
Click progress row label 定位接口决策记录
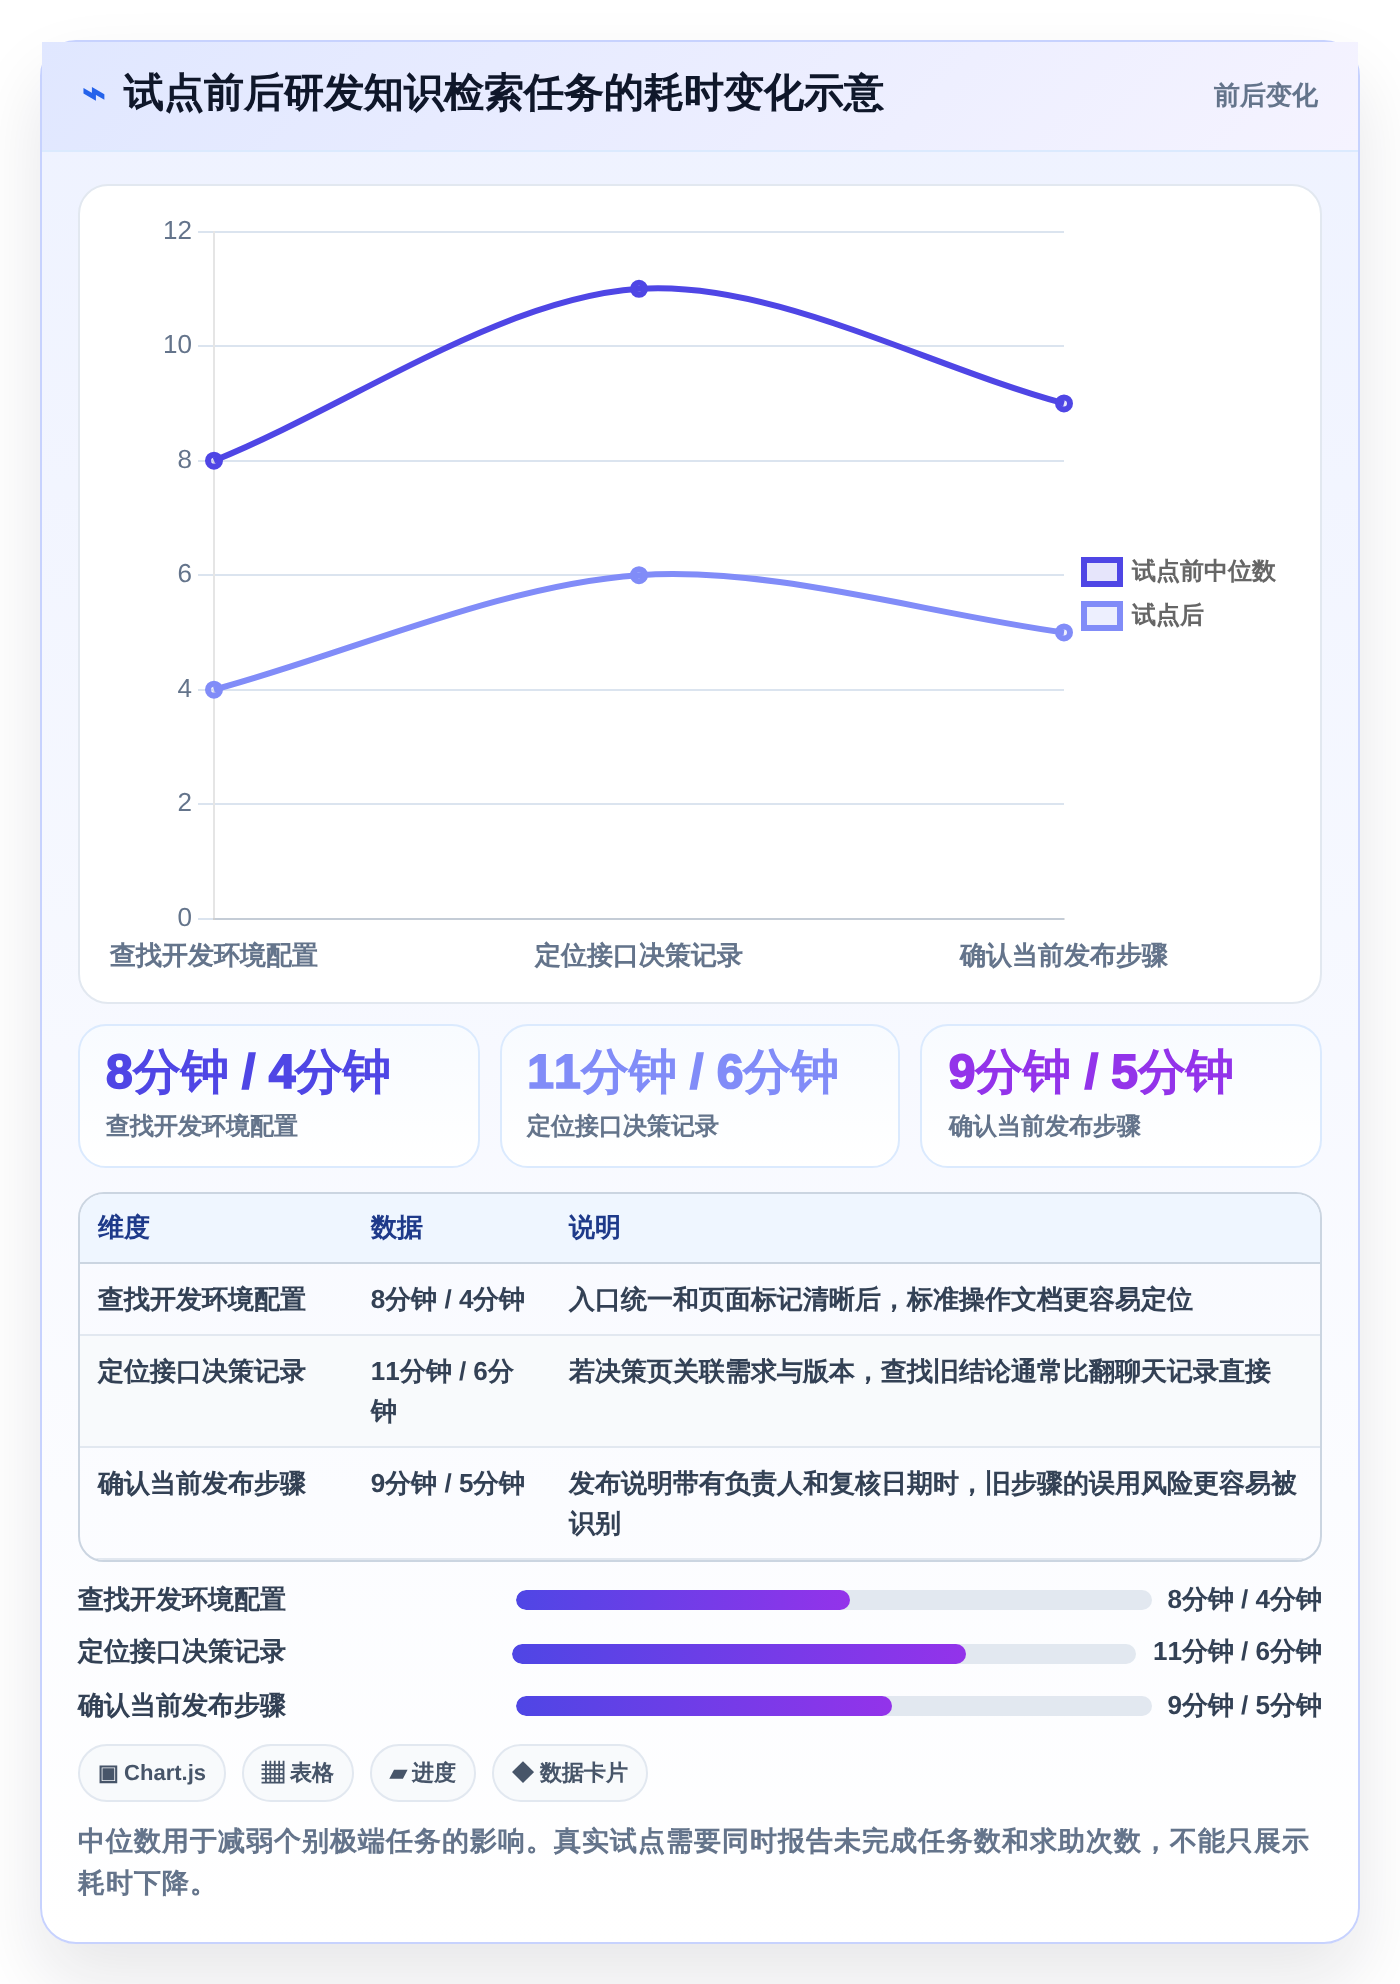pyautogui.click(x=182, y=1652)
